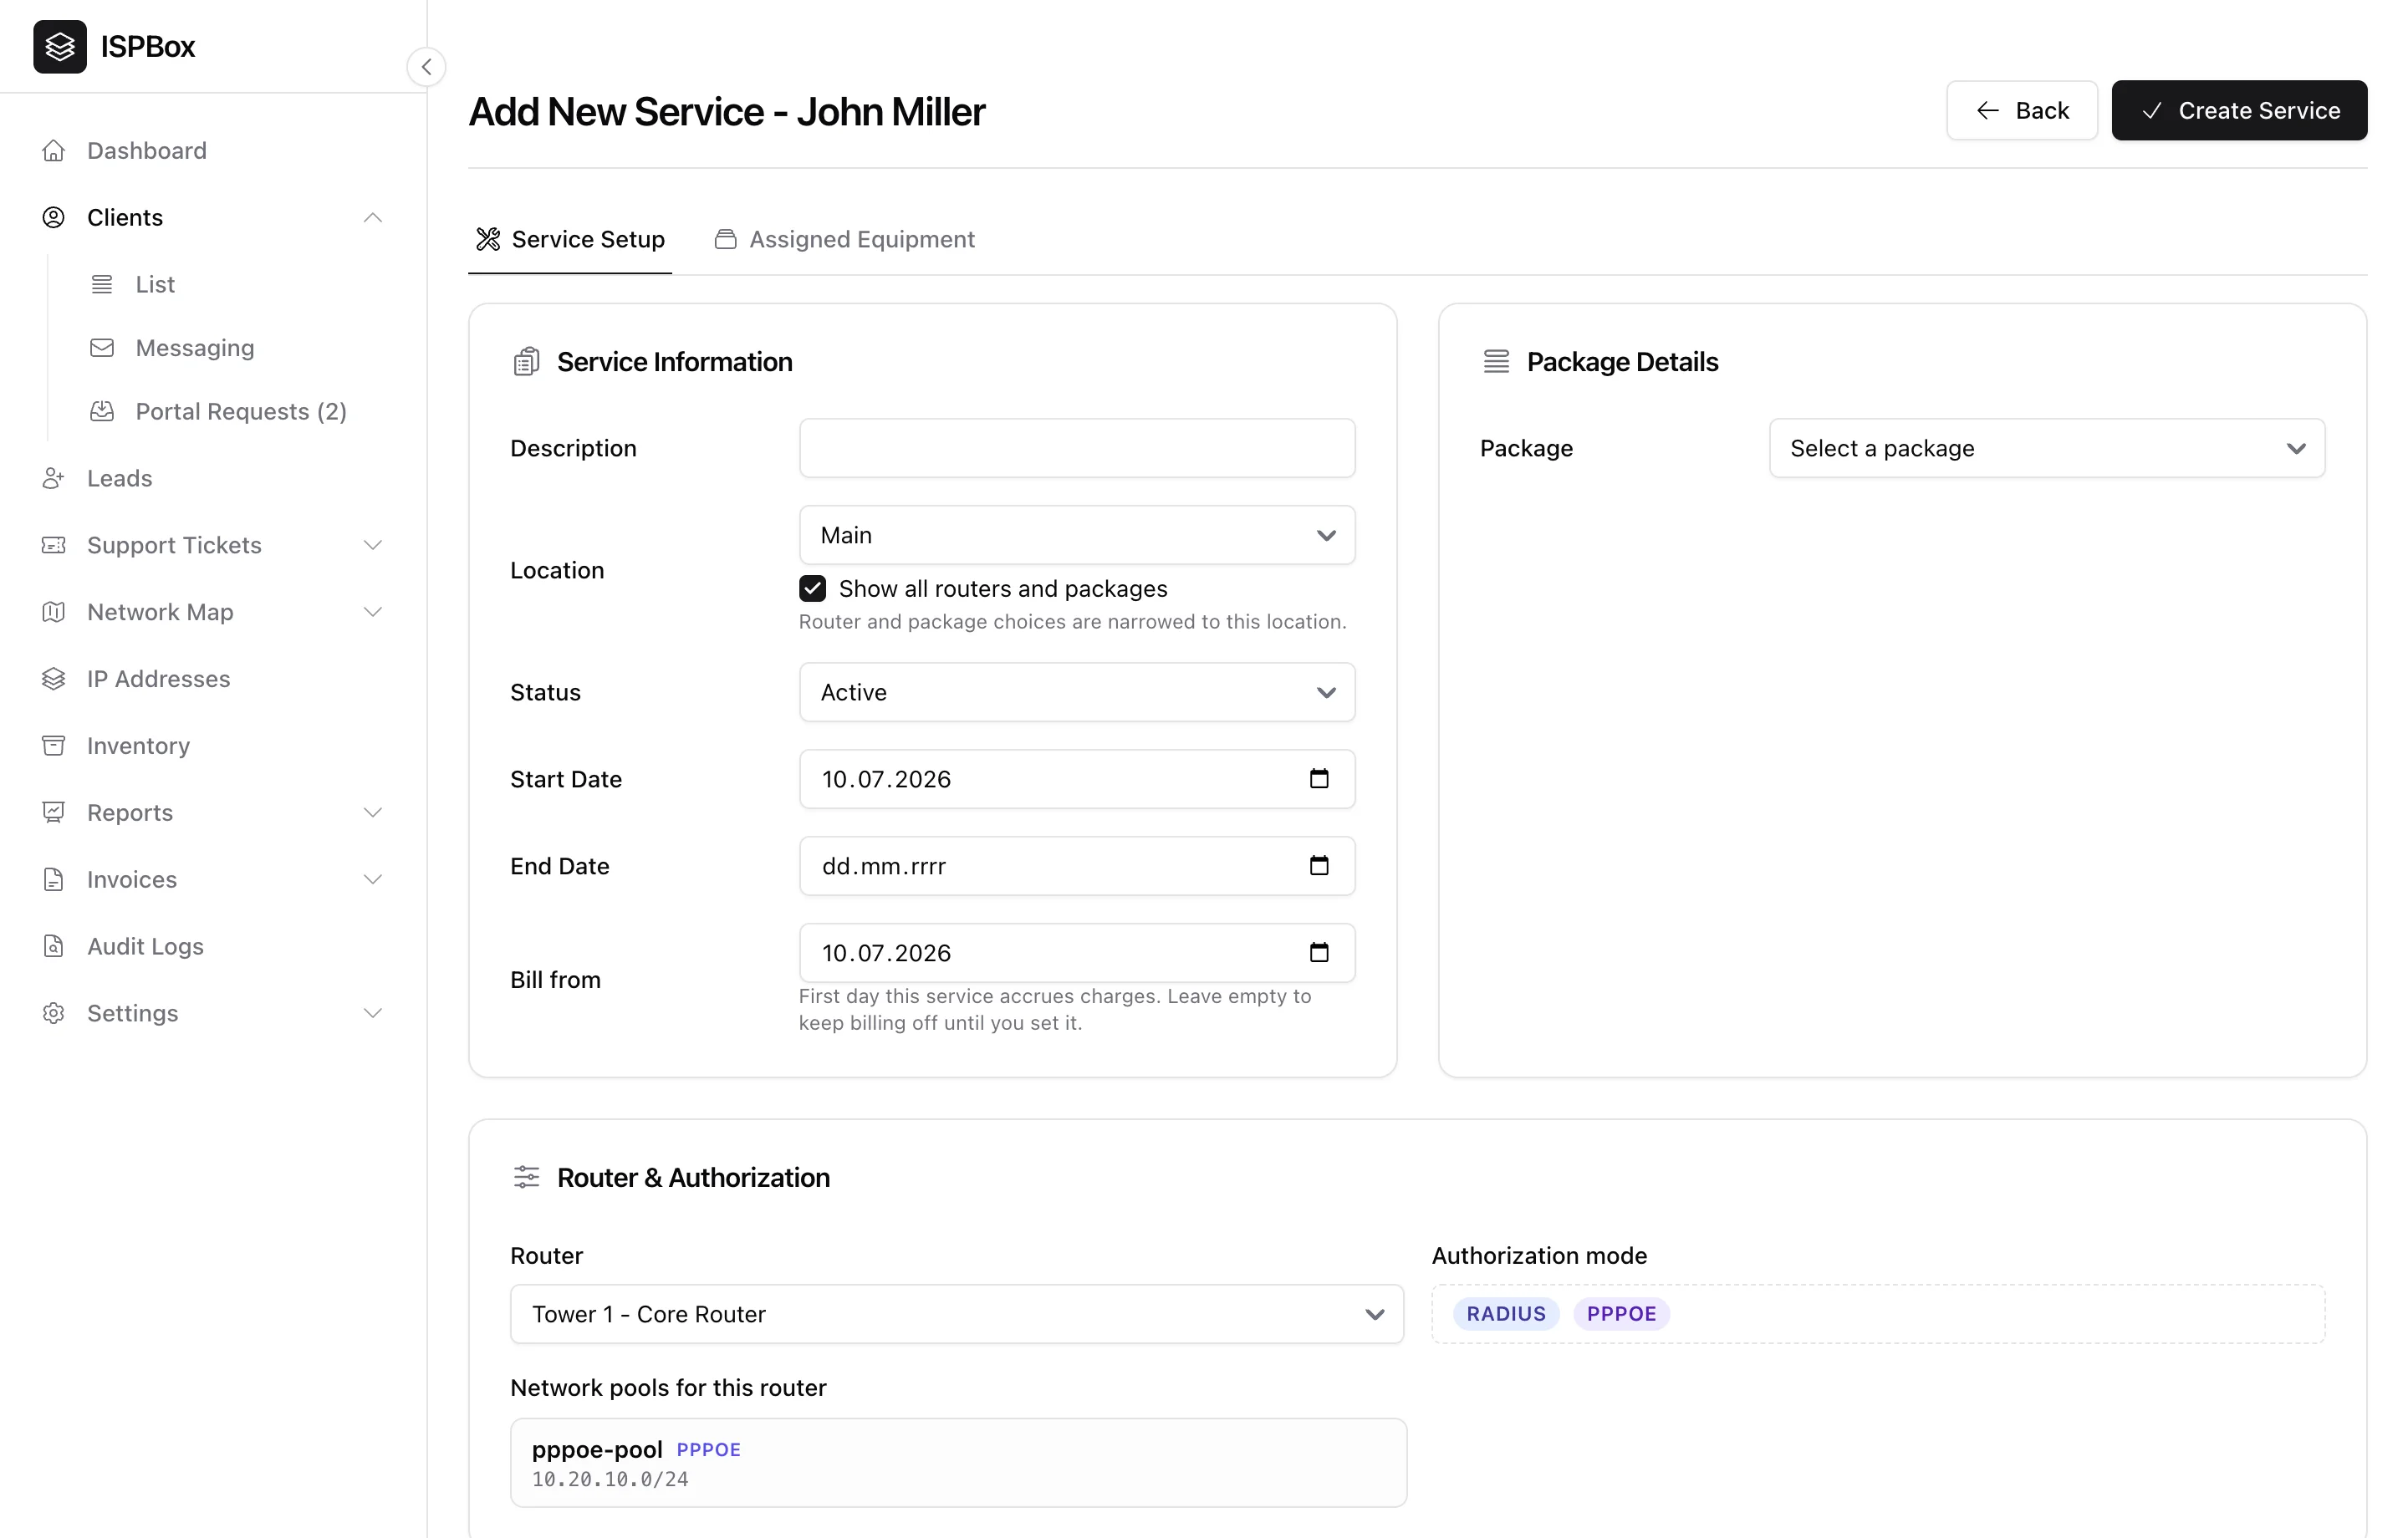The height and width of the screenshot is (1538, 2408).
Task: Open the End Date calendar picker icon
Action: click(x=1319, y=865)
